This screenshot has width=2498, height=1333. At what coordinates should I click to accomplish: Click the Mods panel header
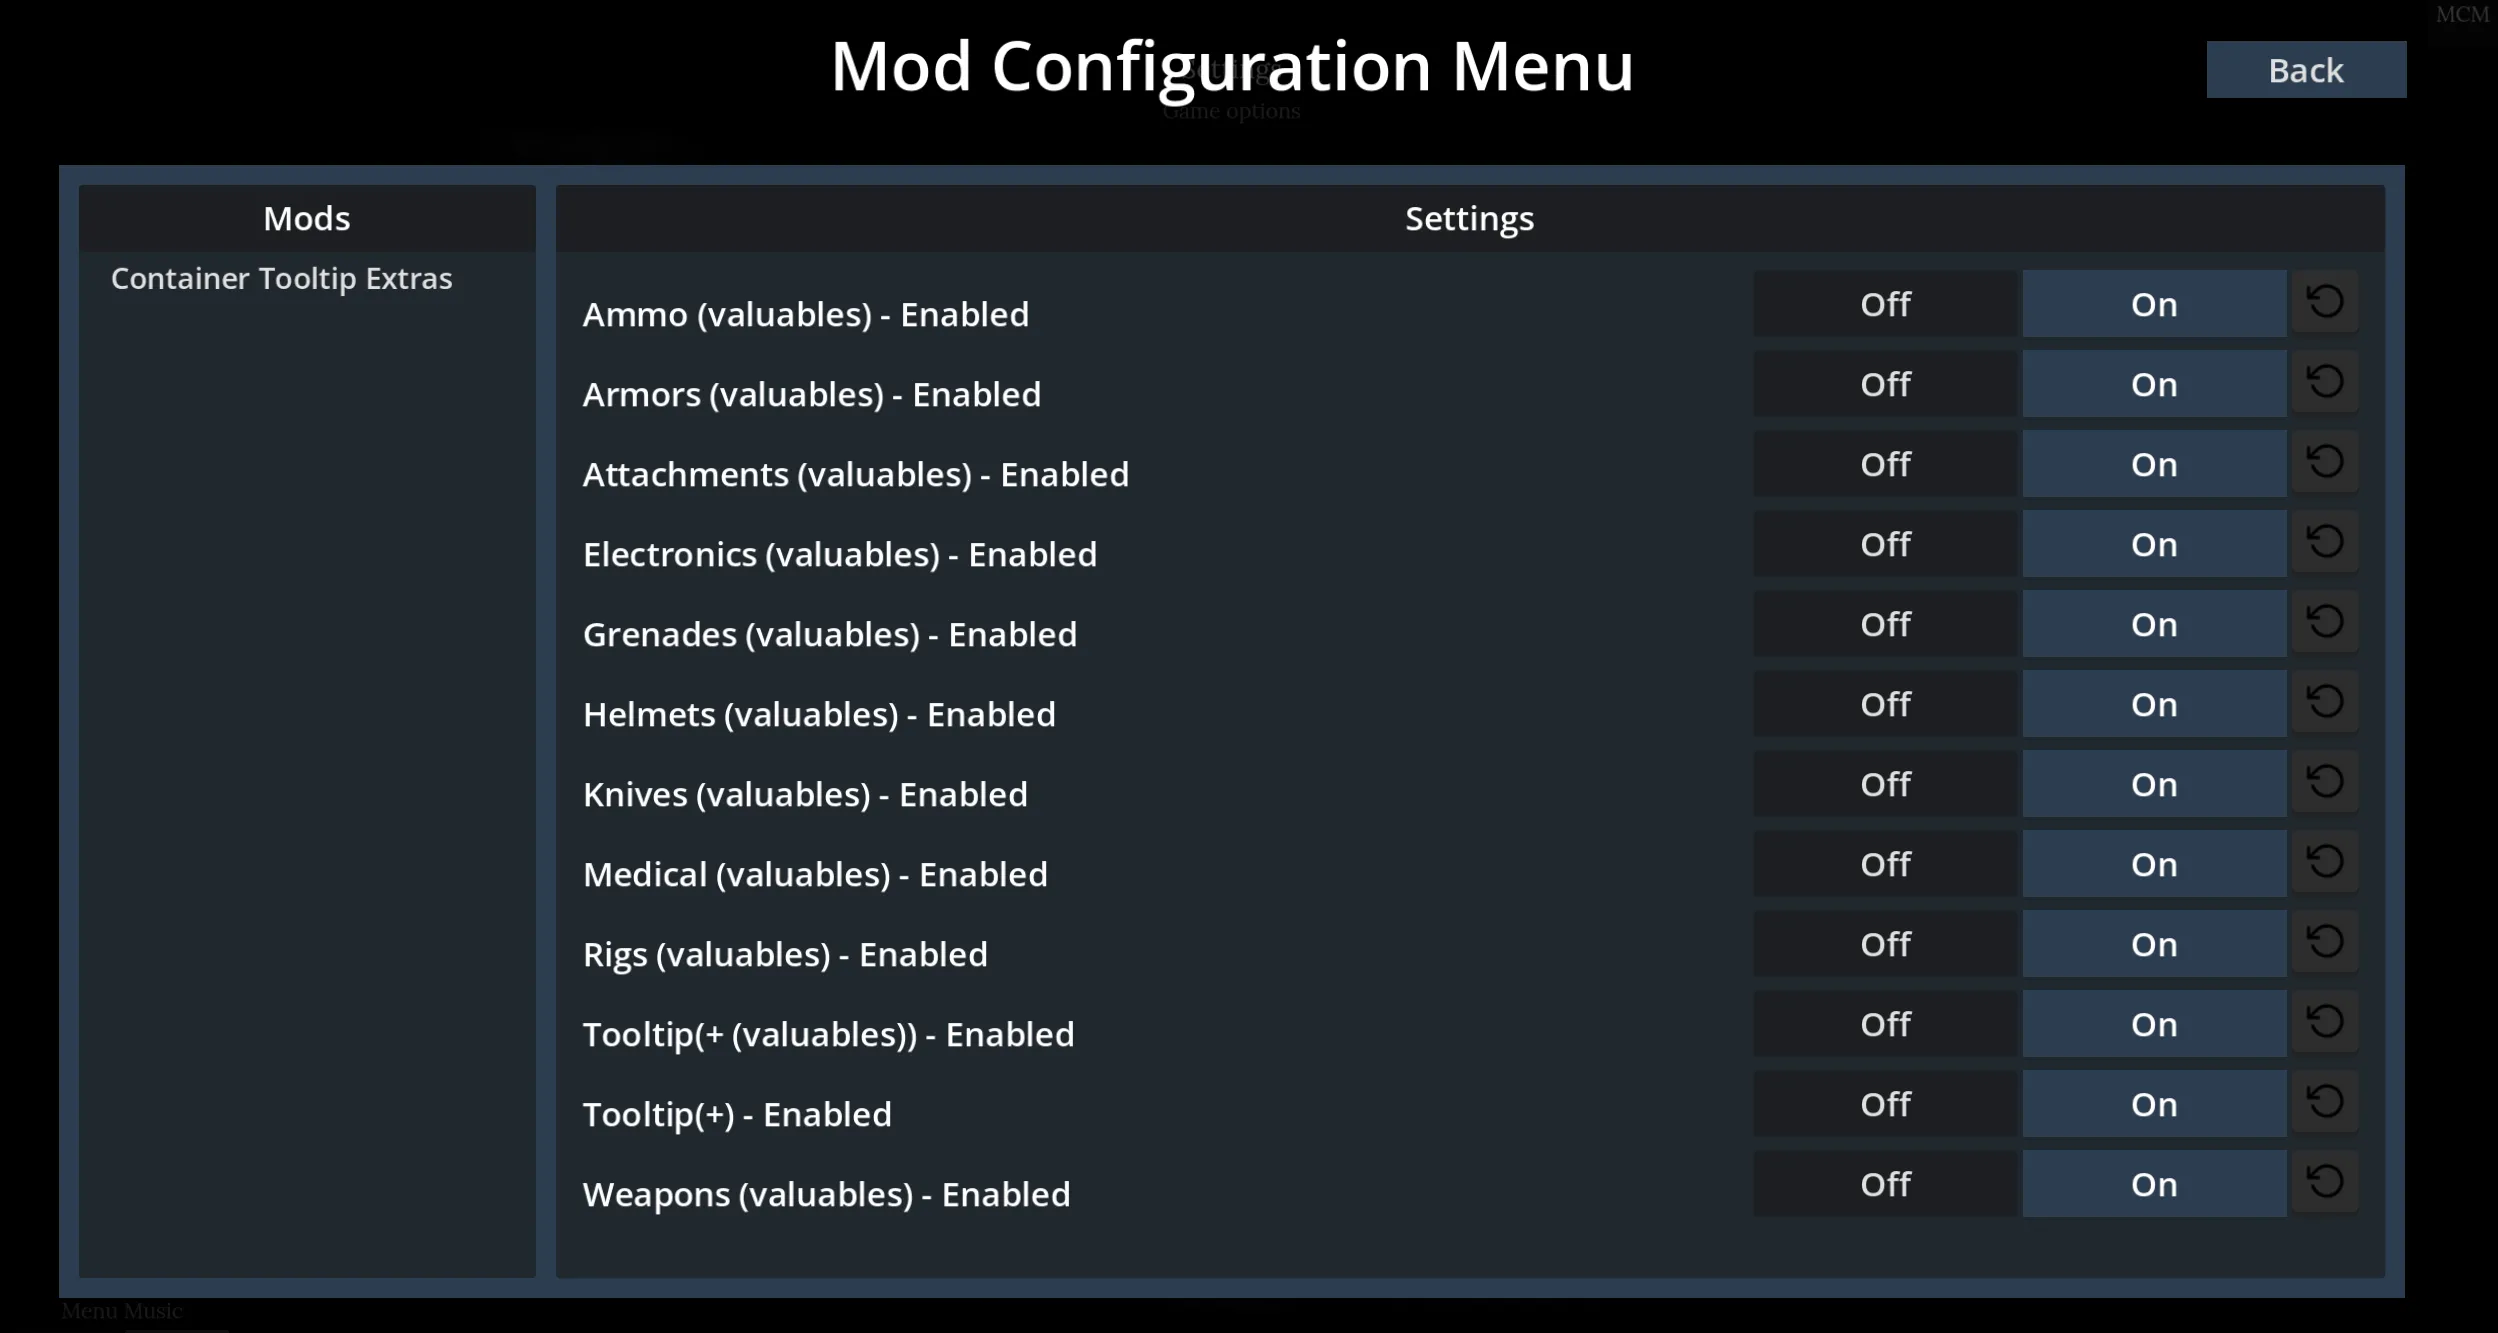tap(307, 219)
